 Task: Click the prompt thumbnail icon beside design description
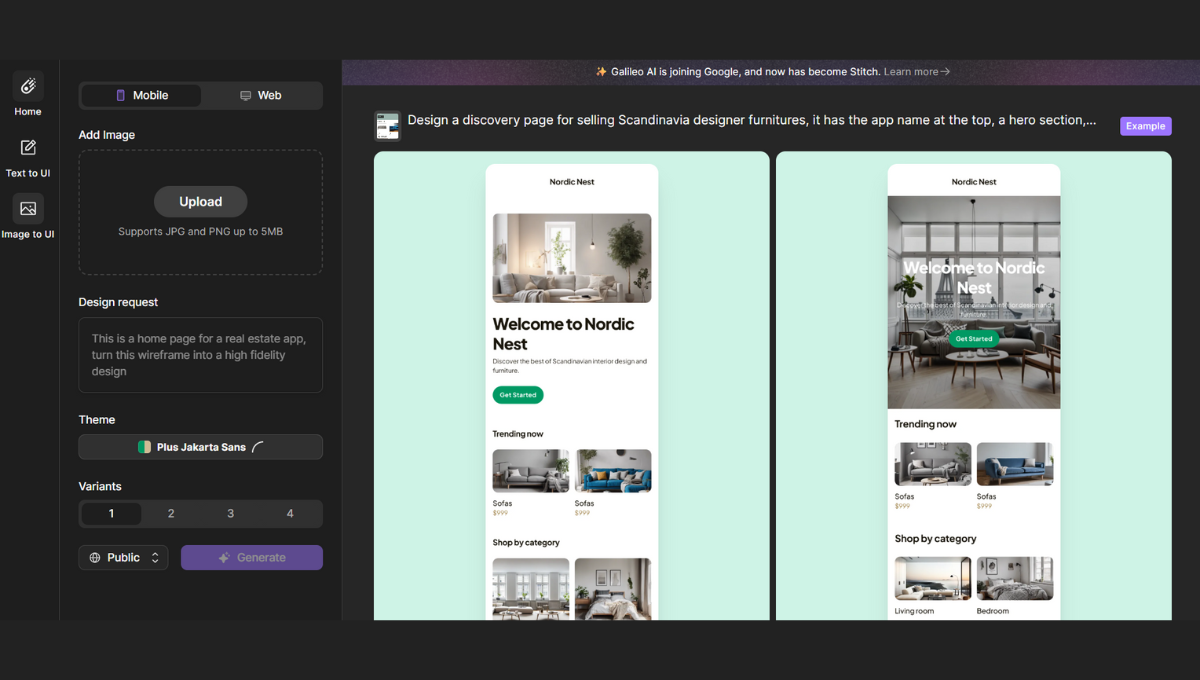(387, 126)
